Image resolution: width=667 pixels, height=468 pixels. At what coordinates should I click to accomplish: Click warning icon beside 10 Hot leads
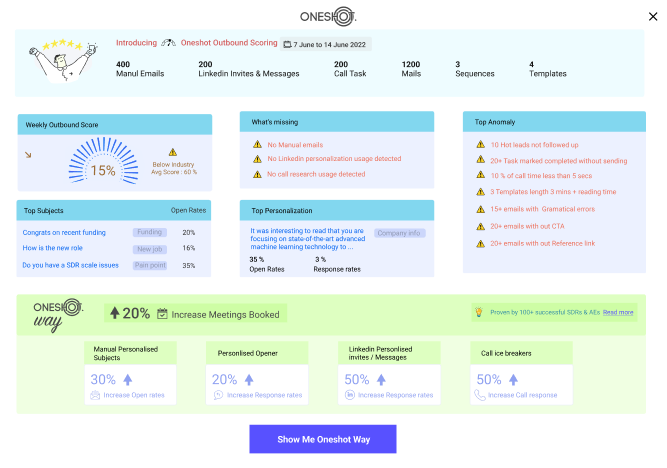[x=481, y=145]
